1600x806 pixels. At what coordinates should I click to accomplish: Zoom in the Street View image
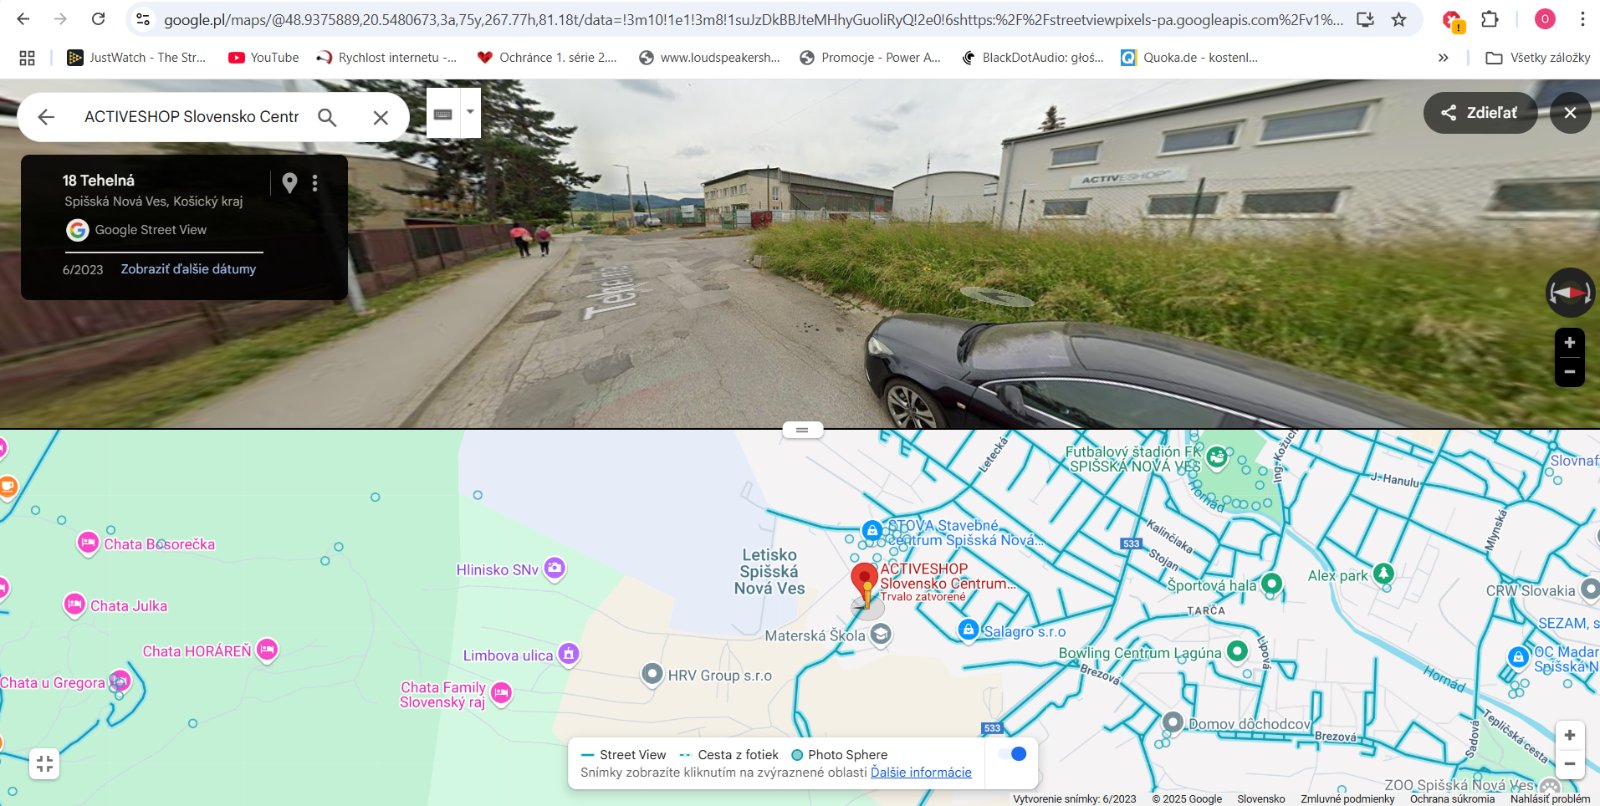1570,343
